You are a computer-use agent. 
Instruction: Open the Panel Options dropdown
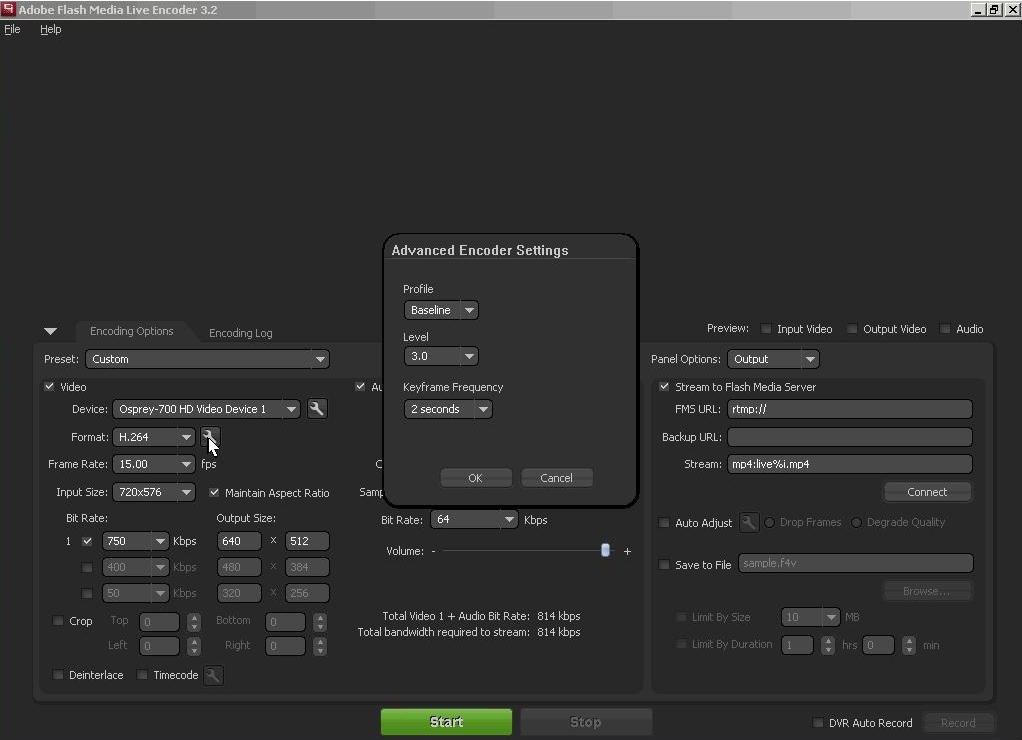[x=773, y=359]
